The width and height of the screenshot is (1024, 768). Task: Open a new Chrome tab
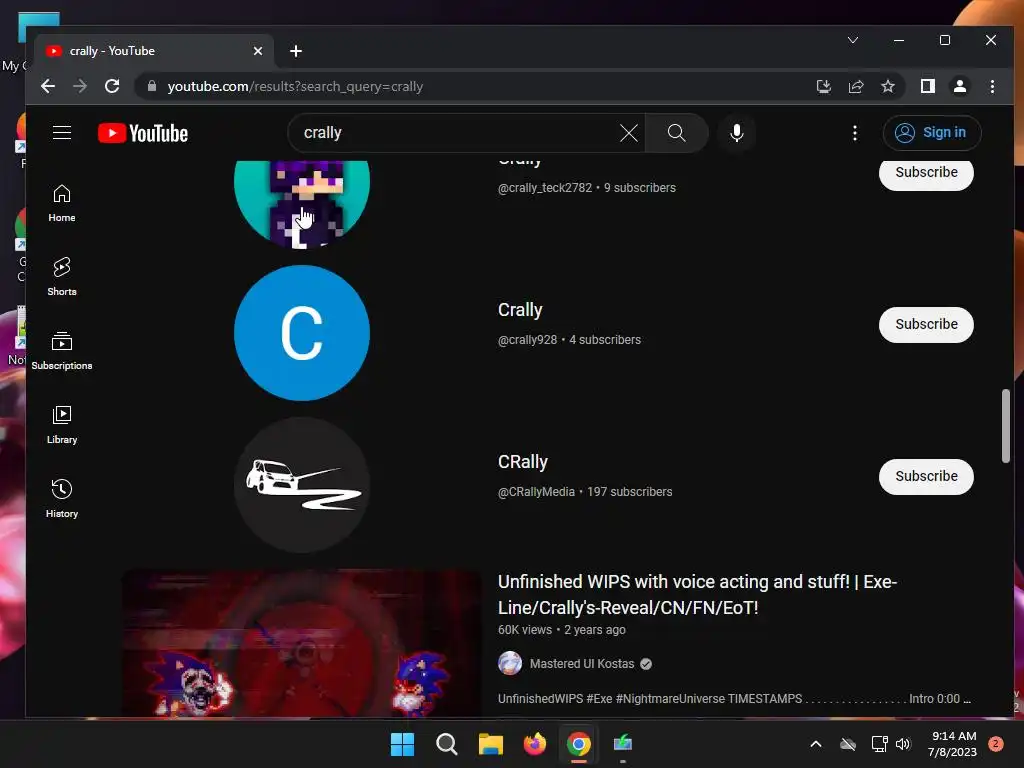tap(296, 51)
